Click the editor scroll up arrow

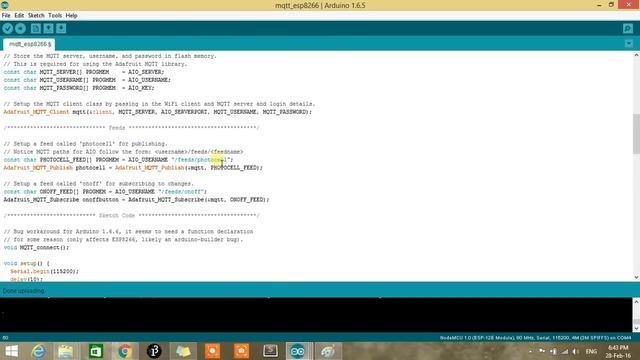(636, 55)
